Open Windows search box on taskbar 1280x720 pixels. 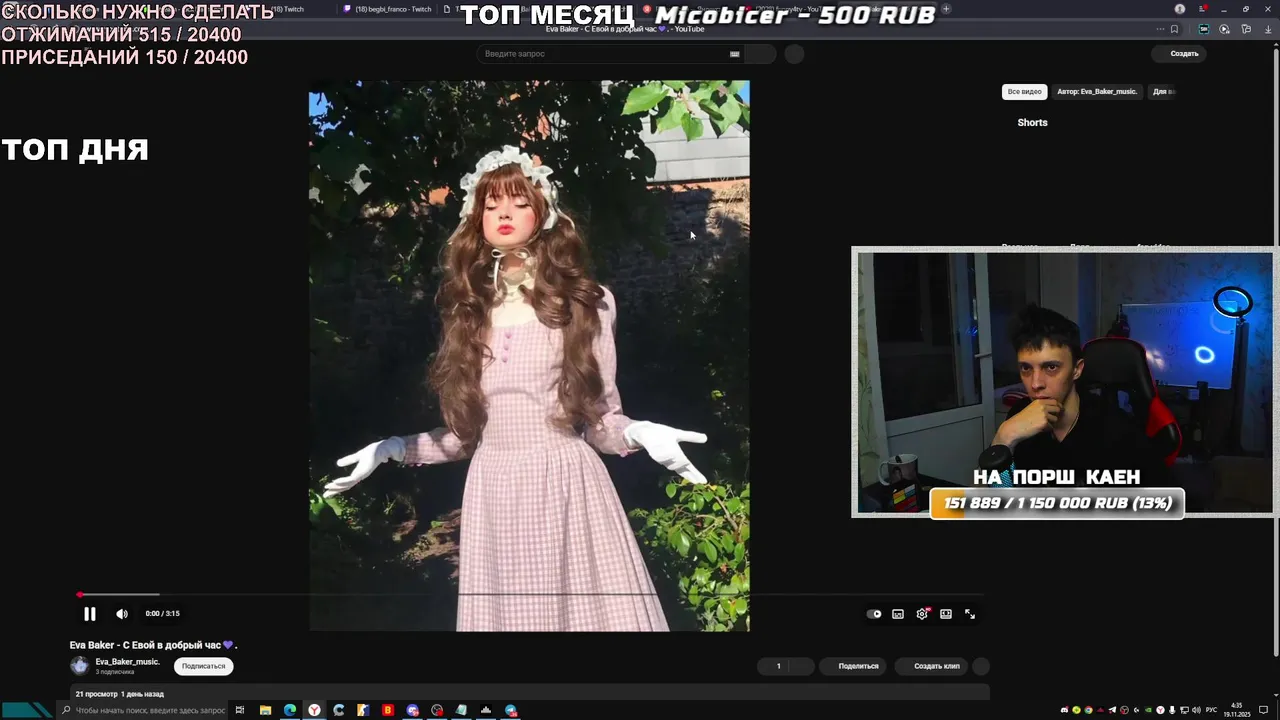coord(143,710)
